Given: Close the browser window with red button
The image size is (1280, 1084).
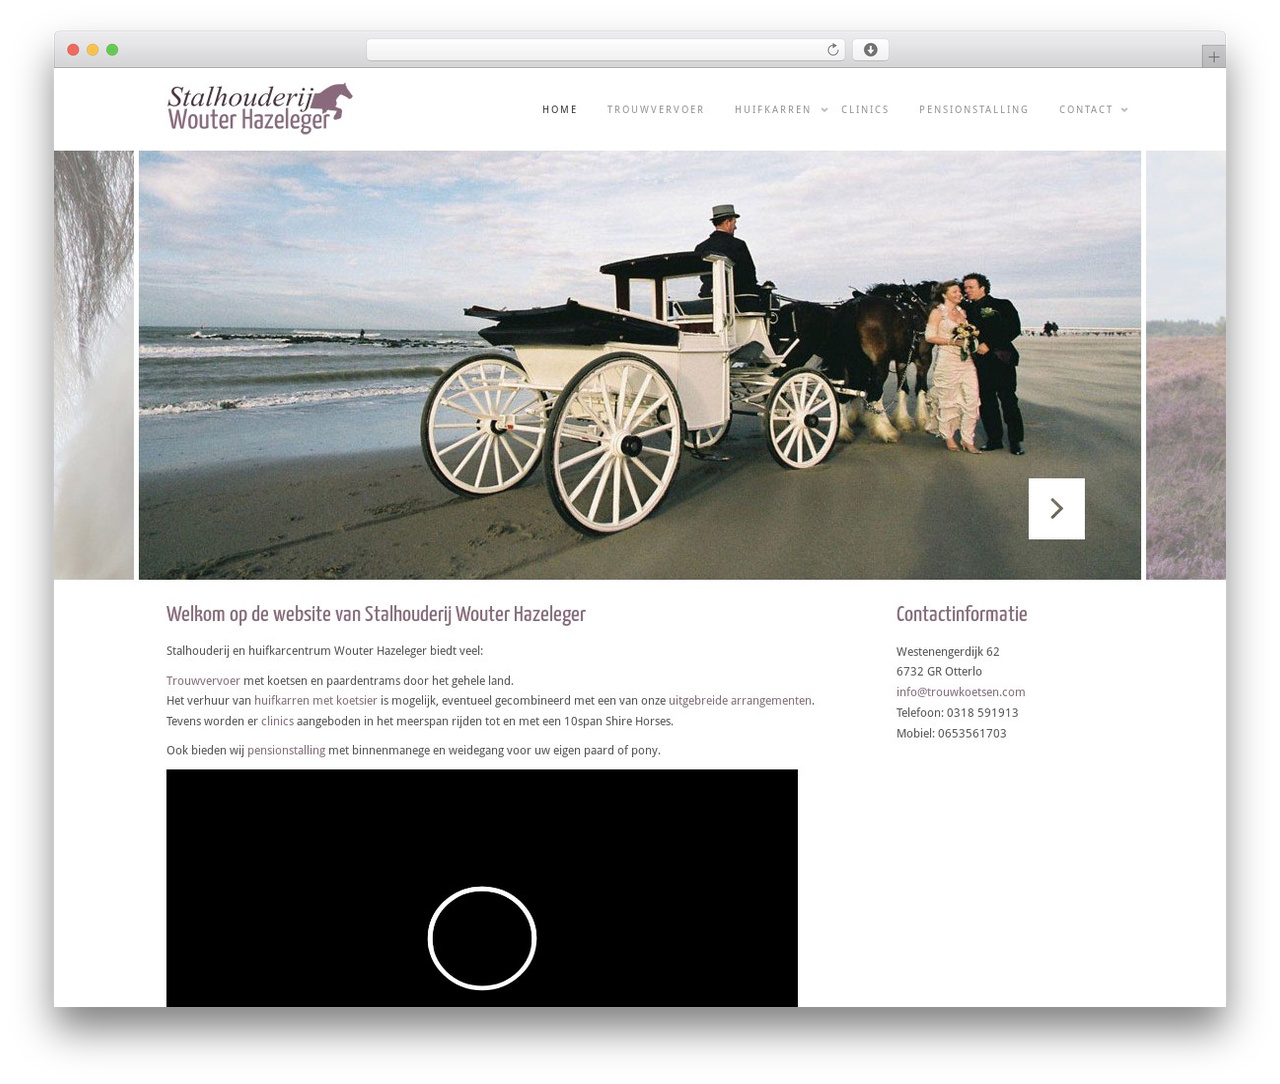Looking at the screenshot, I should [73, 50].
